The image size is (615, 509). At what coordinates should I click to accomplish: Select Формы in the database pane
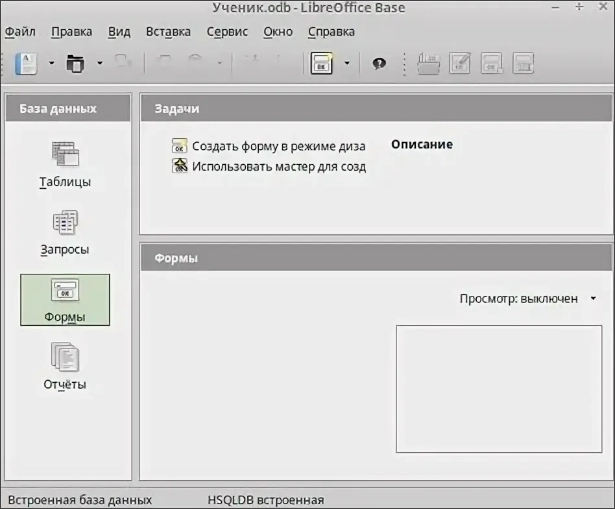[x=65, y=300]
